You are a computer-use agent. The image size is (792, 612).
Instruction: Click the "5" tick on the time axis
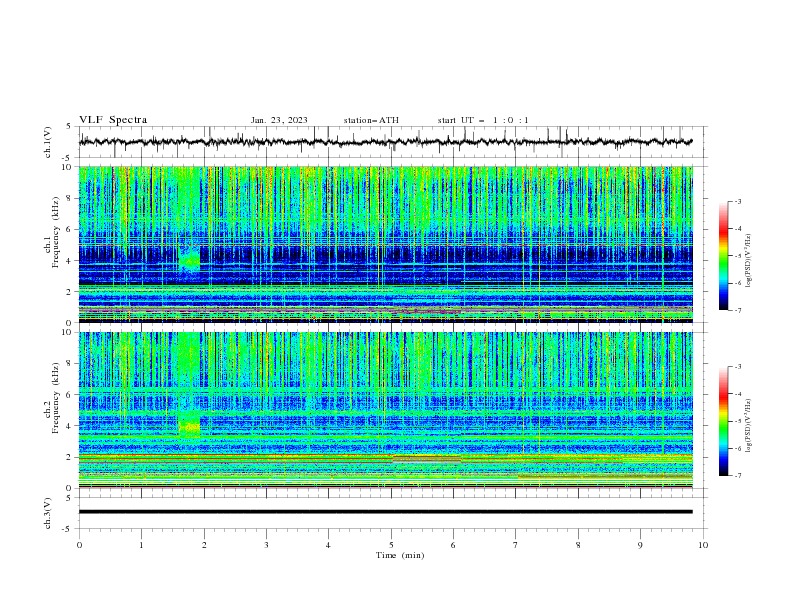tap(391, 545)
